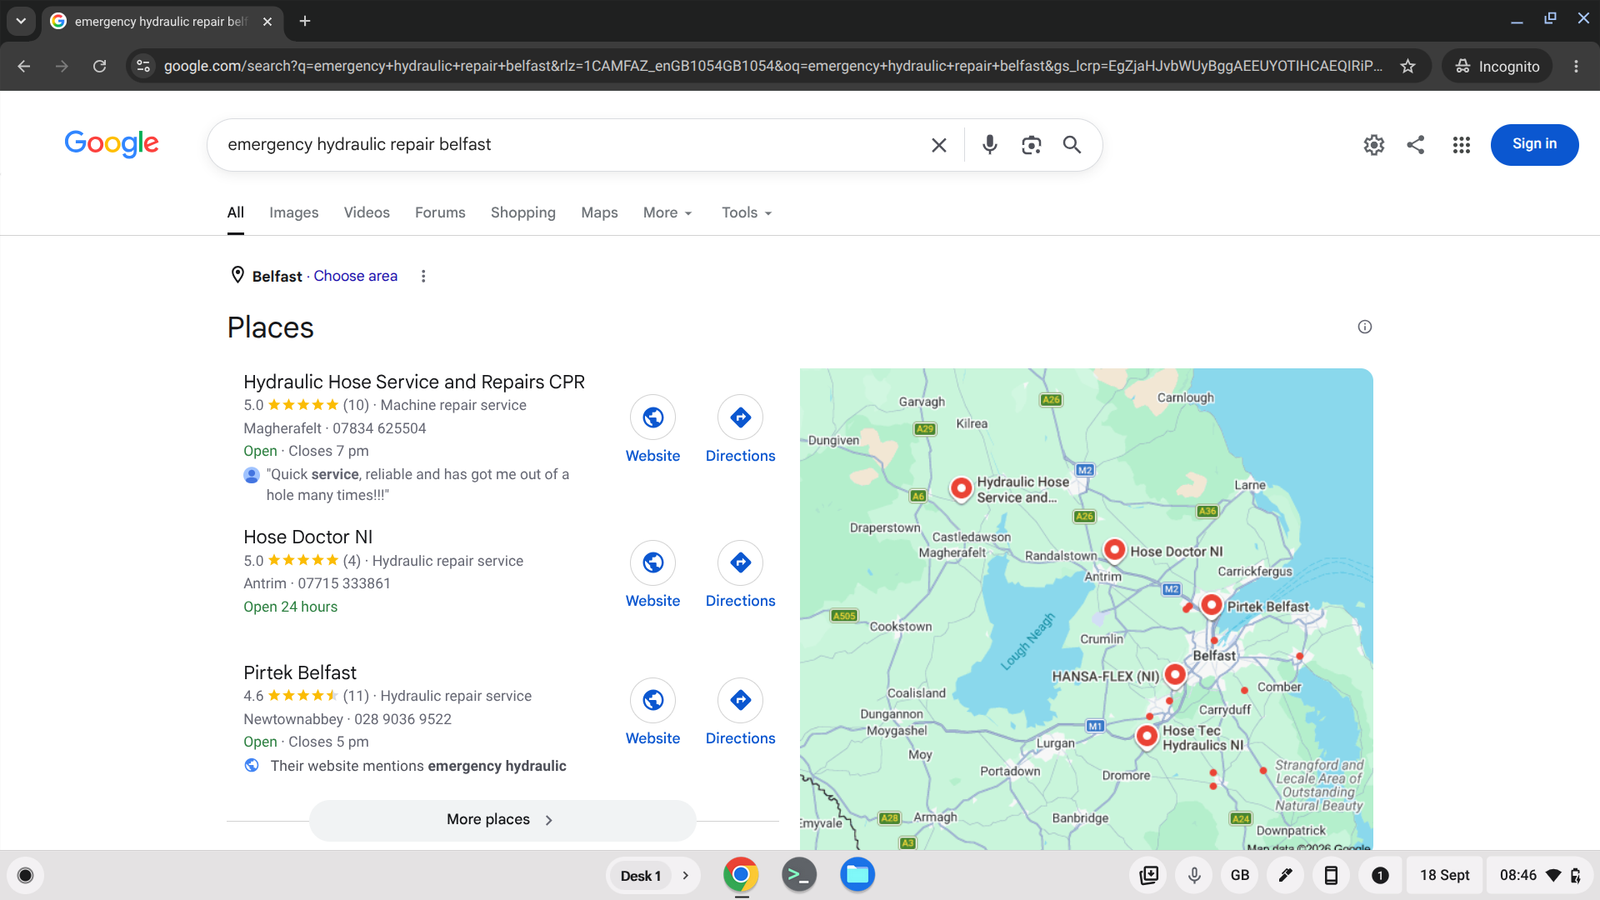
Task: Close the emergency hydraulic repair tab
Action: [x=267, y=21]
